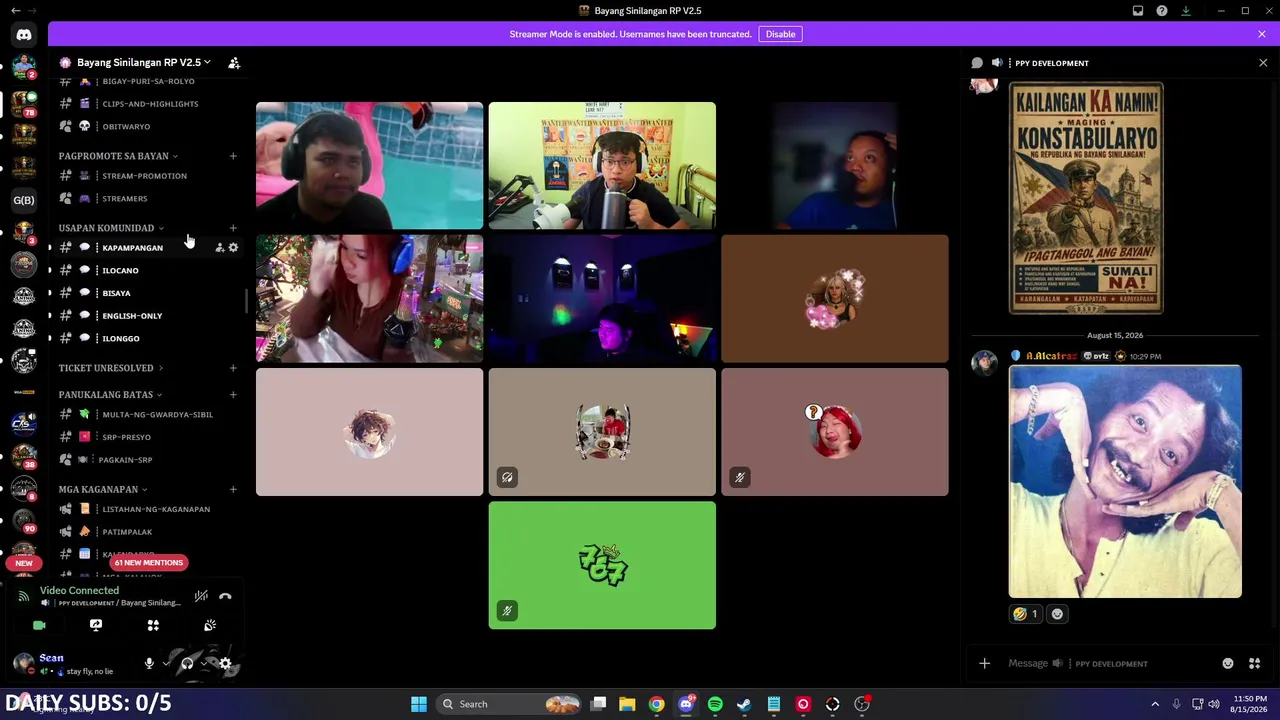The width and height of the screenshot is (1280, 720).
Task: Open Google Chrome from the taskbar
Action: click(x=656, y=704)
